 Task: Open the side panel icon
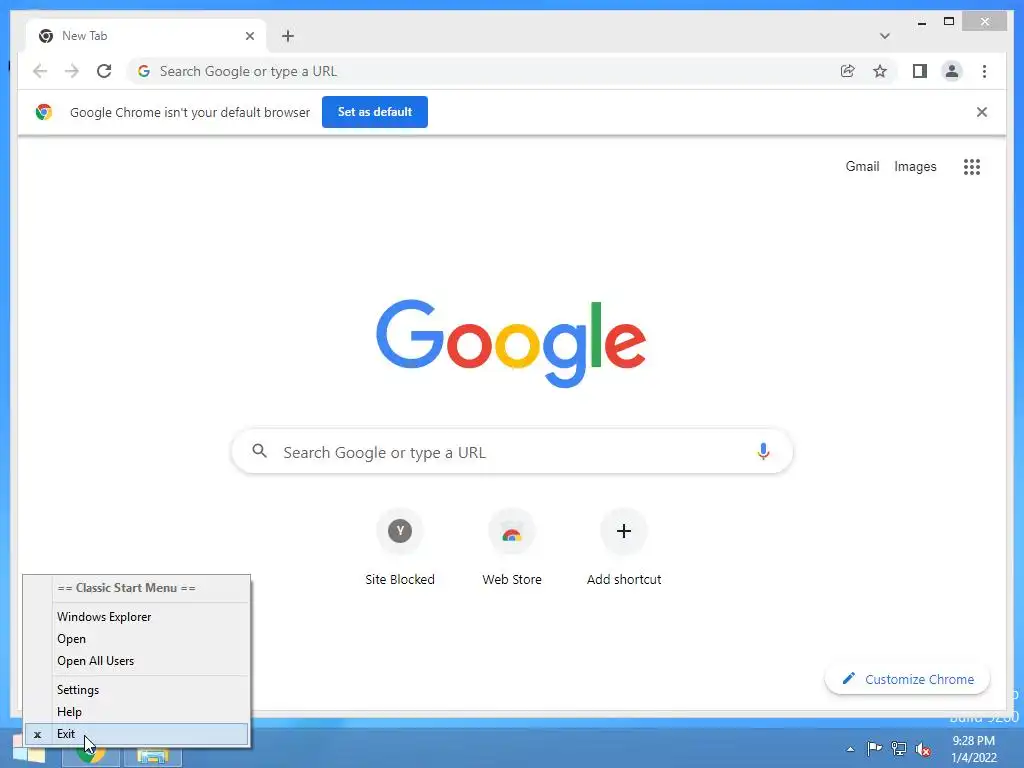920,71
